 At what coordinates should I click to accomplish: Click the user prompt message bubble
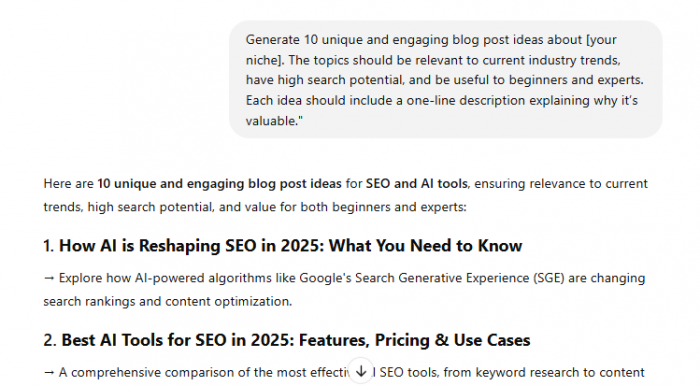446,79
